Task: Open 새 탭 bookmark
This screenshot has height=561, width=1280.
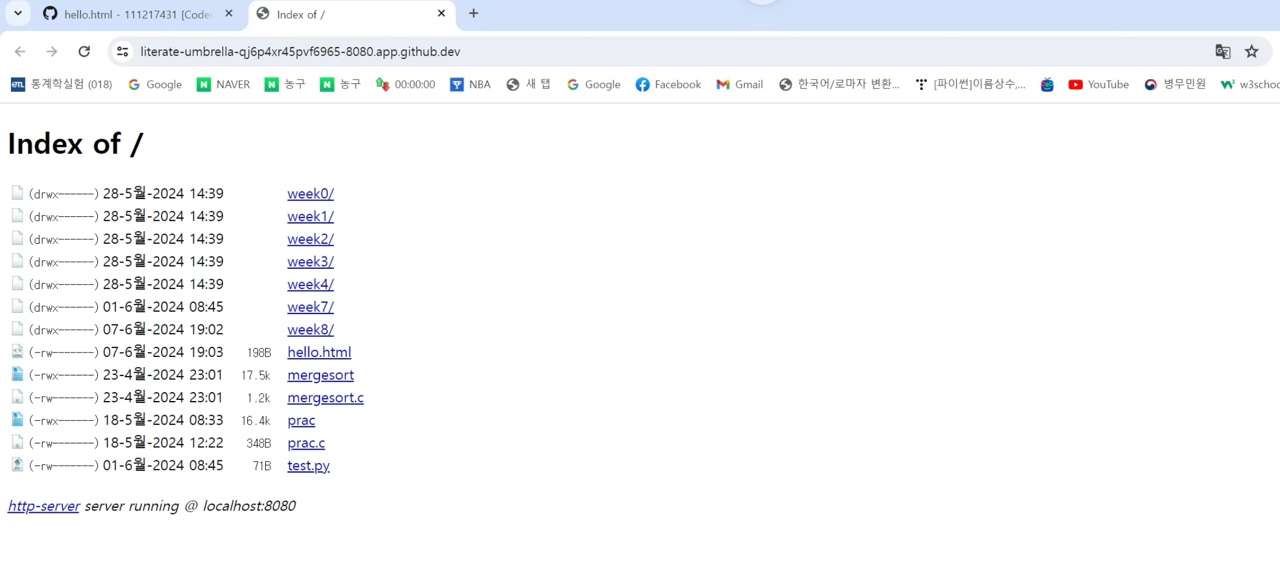Action: (x=528, y=85)
